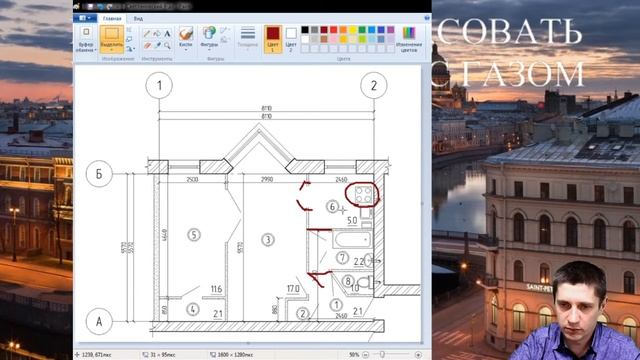Pick the light gray color swatch
The height and width of the screenshot is (360, 640).
pos(315,39)
